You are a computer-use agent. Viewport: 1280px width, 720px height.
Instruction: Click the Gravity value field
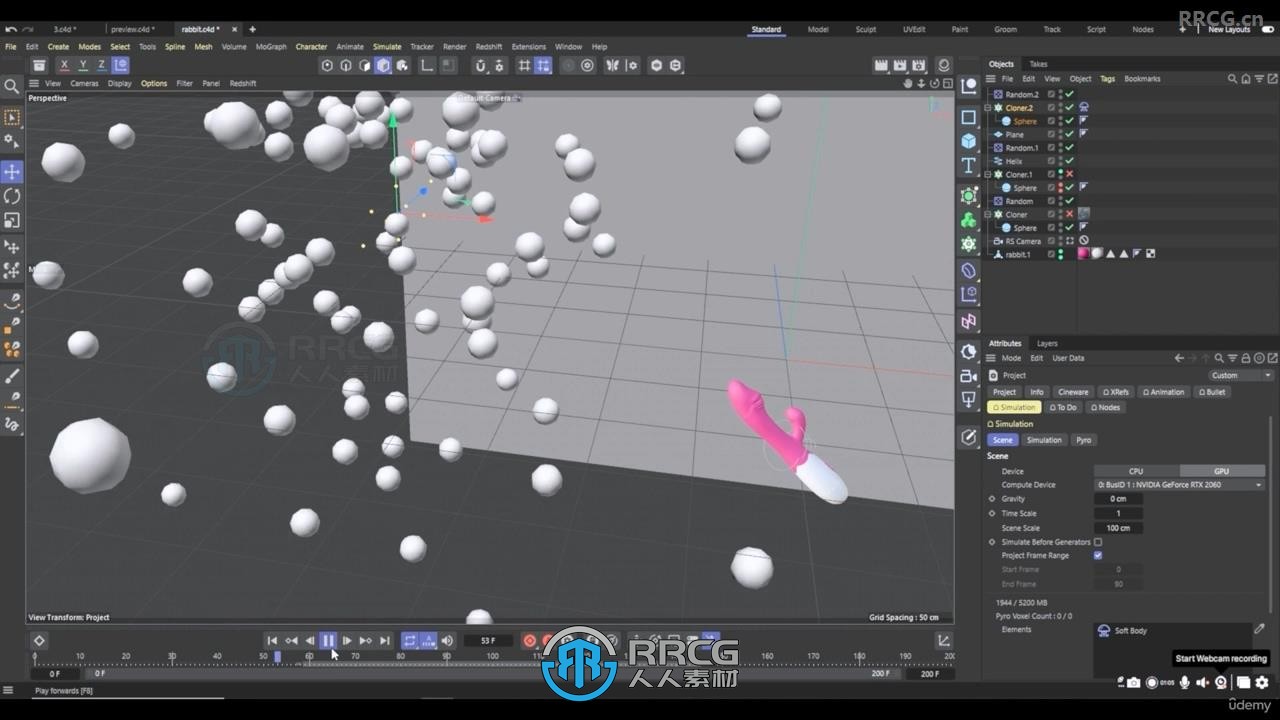(1118, 498)
